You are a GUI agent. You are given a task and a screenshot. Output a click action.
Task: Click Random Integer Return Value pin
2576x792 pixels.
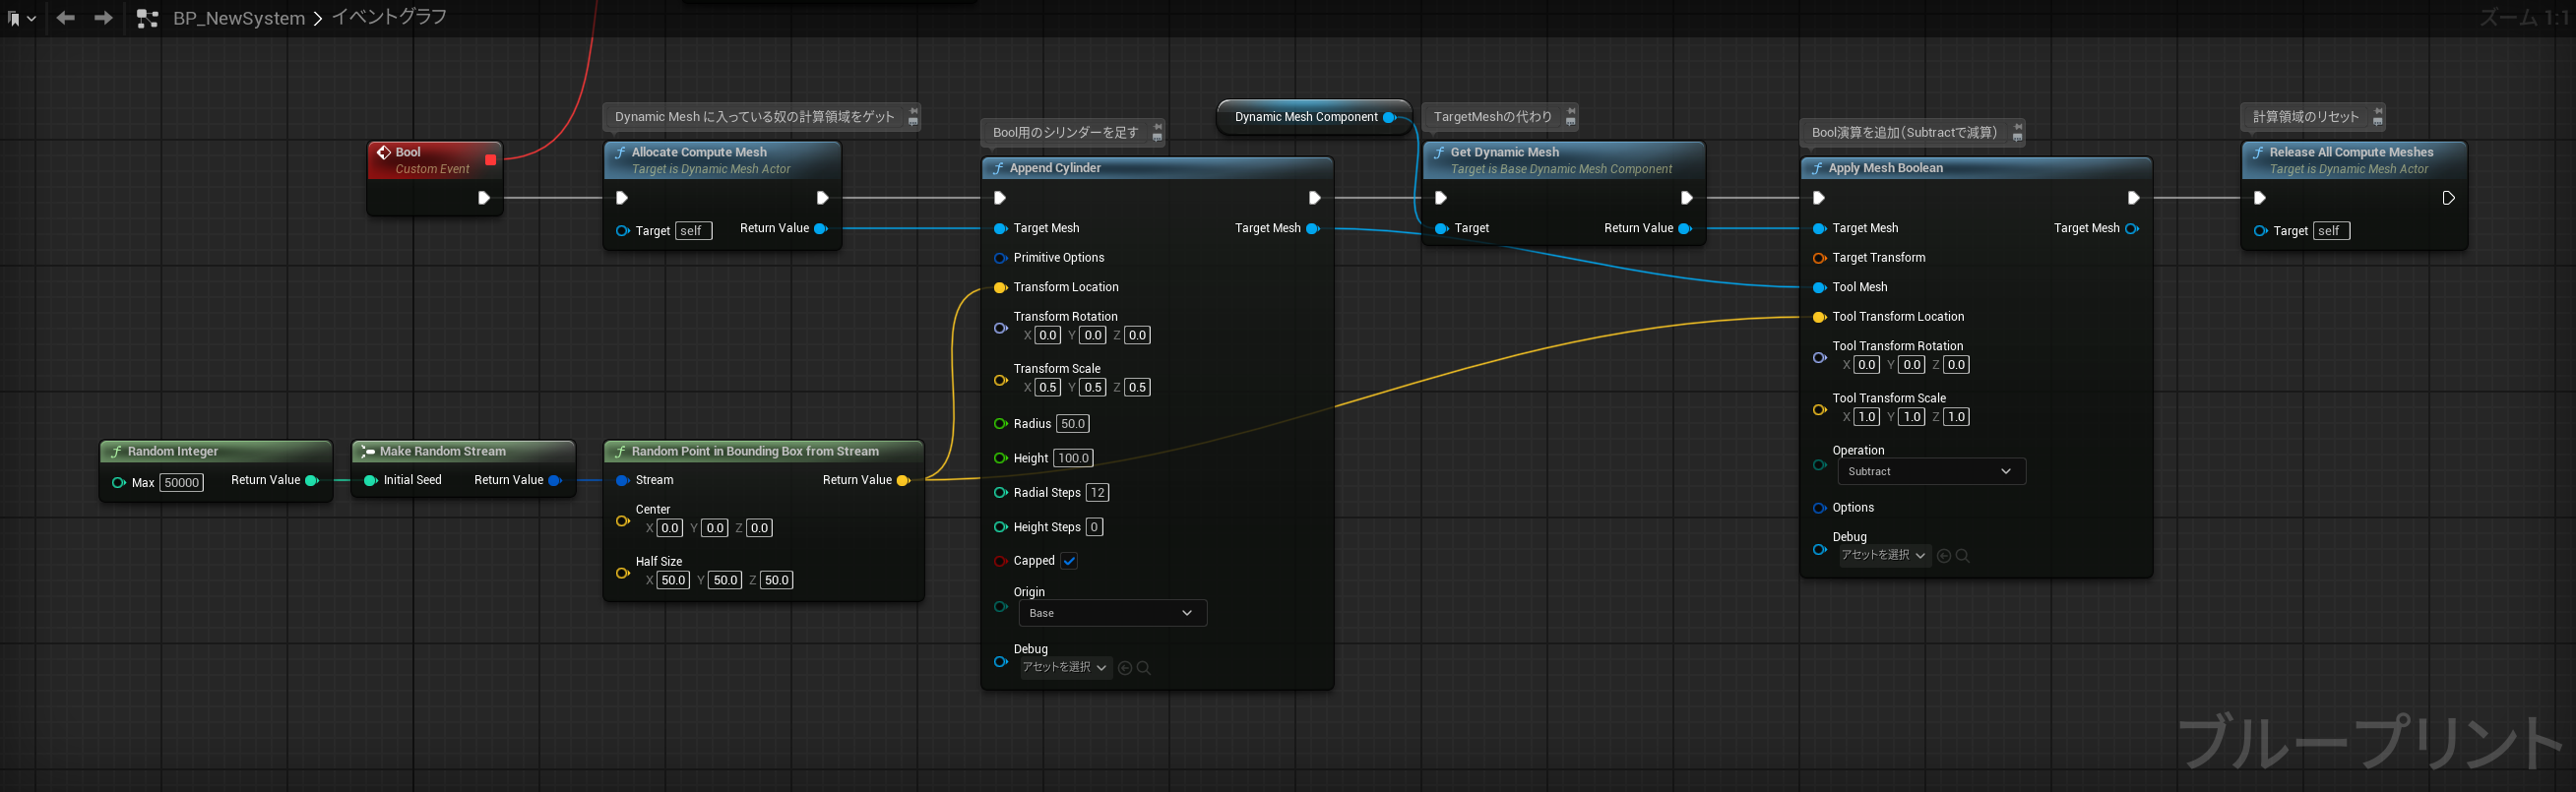point(311,481)
